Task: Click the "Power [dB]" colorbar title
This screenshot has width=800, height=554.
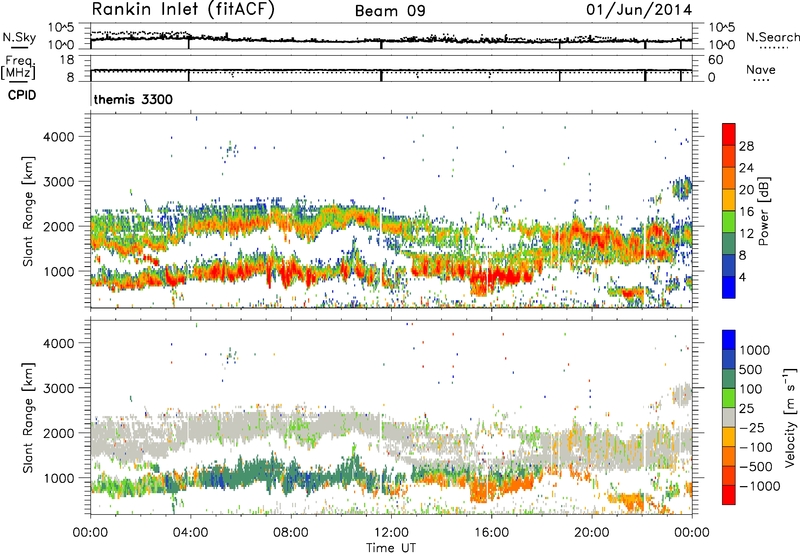Action: [x=763, y=211]
